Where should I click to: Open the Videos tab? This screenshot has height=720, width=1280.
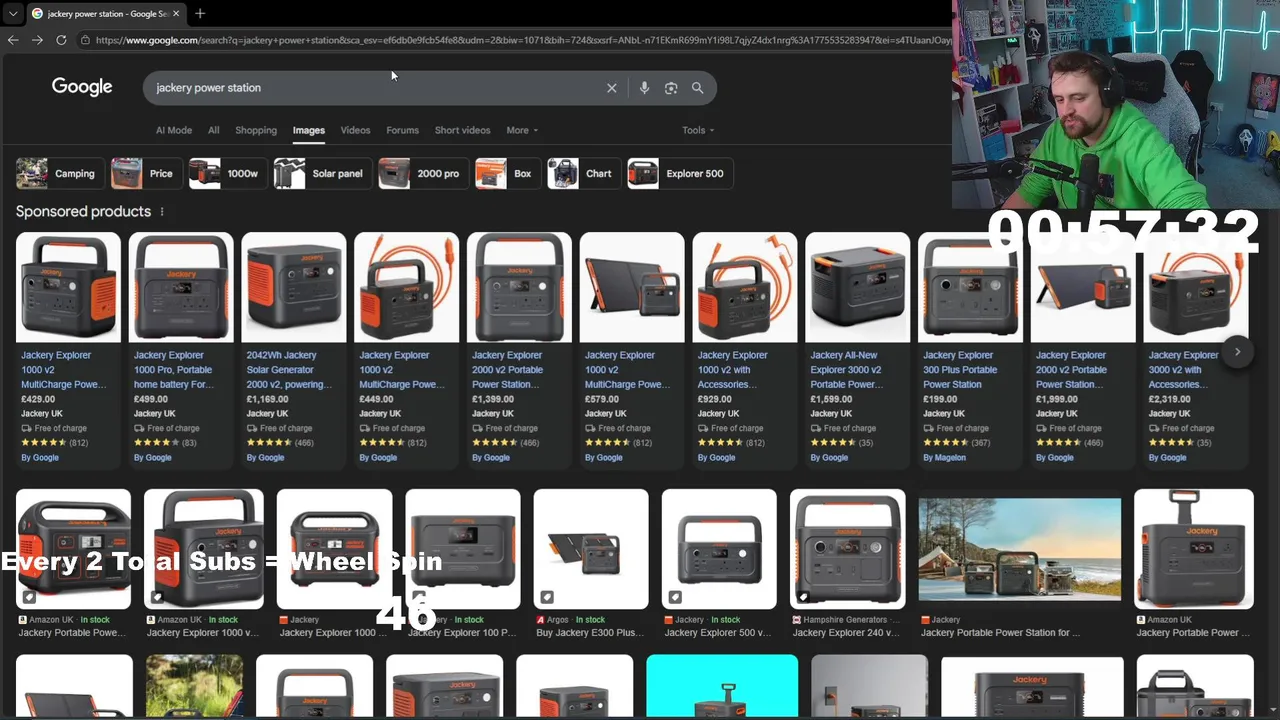(355, 130)
